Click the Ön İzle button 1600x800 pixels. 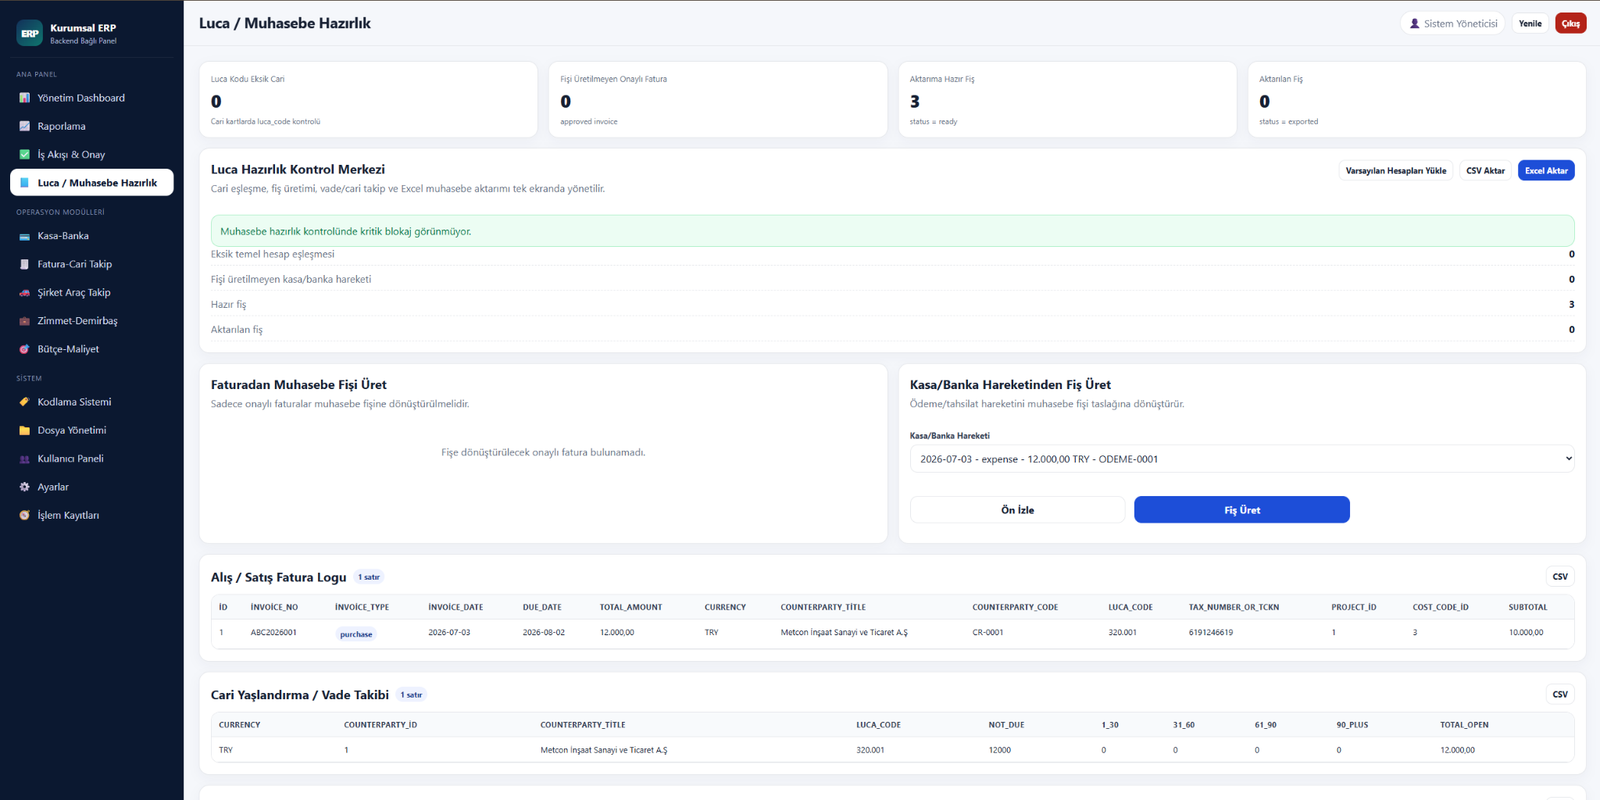[x=1018, y=510]
